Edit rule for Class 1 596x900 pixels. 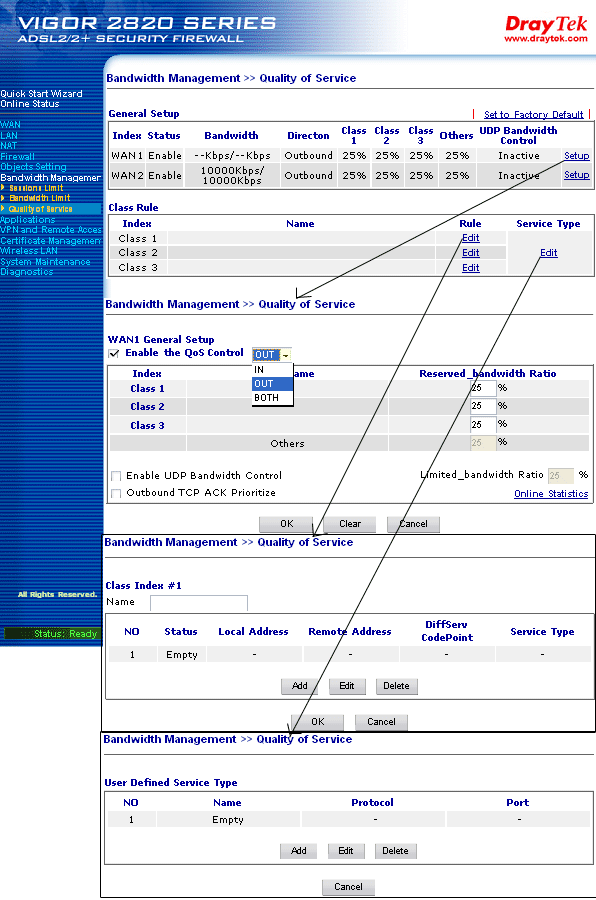tap(471, 238)
